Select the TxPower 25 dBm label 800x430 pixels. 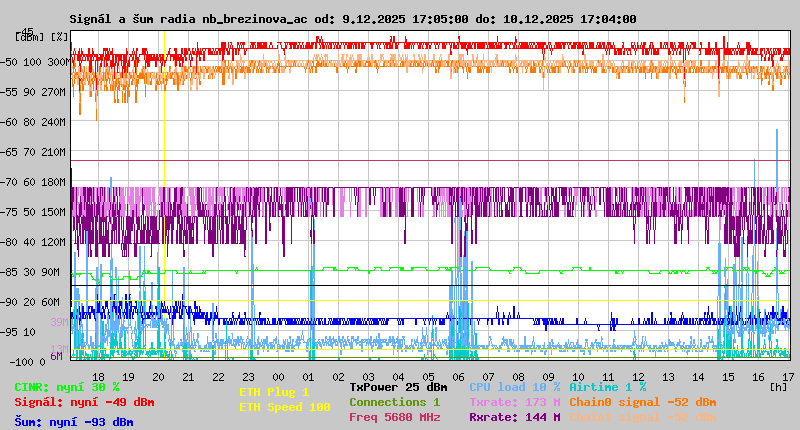[x=398, y=386]
